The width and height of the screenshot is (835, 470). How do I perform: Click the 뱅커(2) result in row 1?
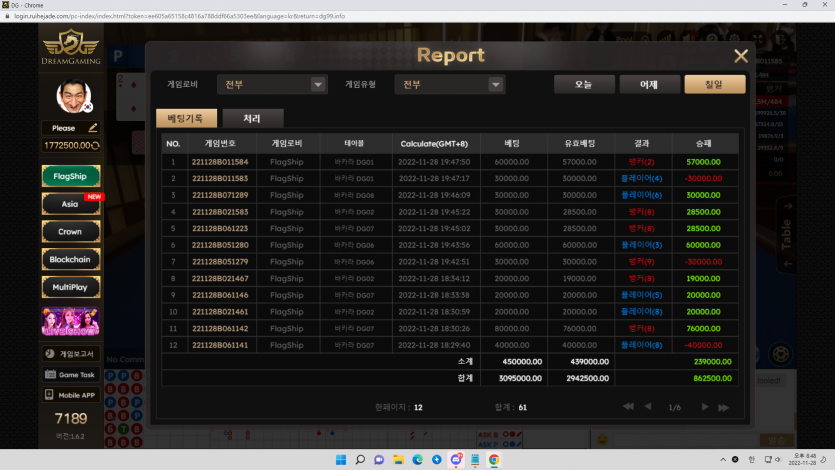point(641,162)
